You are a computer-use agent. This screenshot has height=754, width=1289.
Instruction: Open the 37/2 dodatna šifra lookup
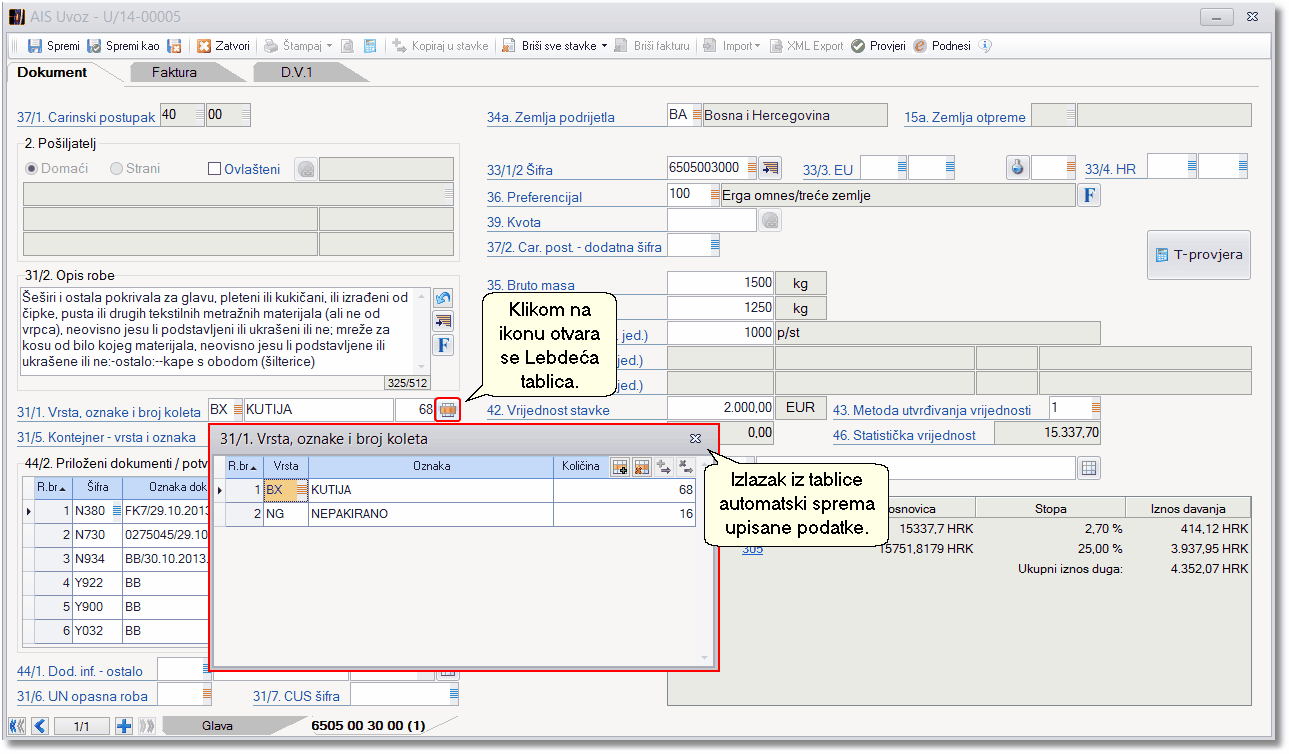pos(714,245)
